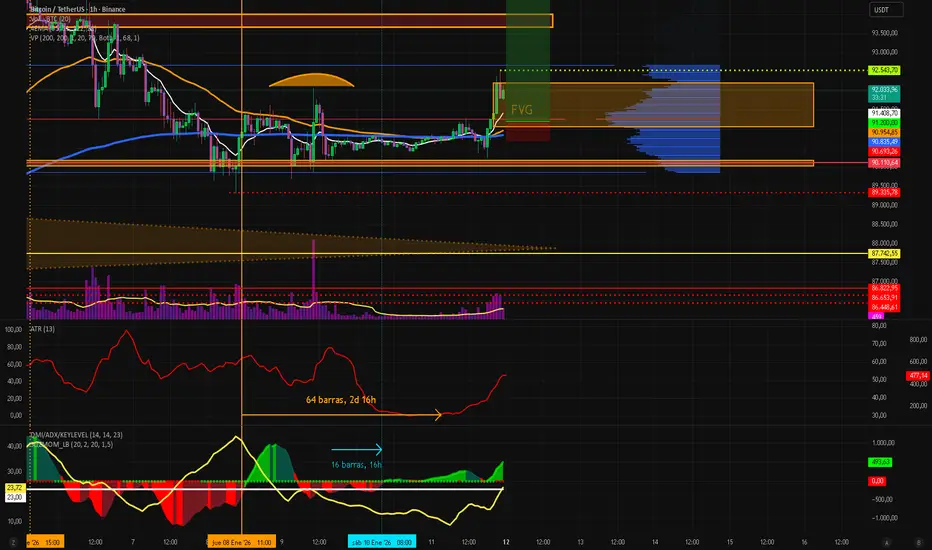
Task: Click the yellow 23,72 ADX value label
Action: (15, 488)
